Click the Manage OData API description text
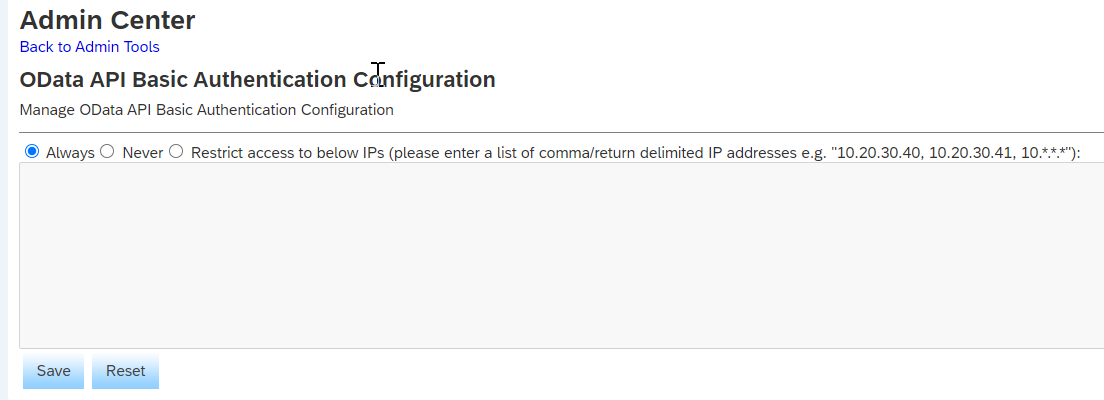Image resolution: width=1104 pixels, height=400 pixels. coord(206,110)
